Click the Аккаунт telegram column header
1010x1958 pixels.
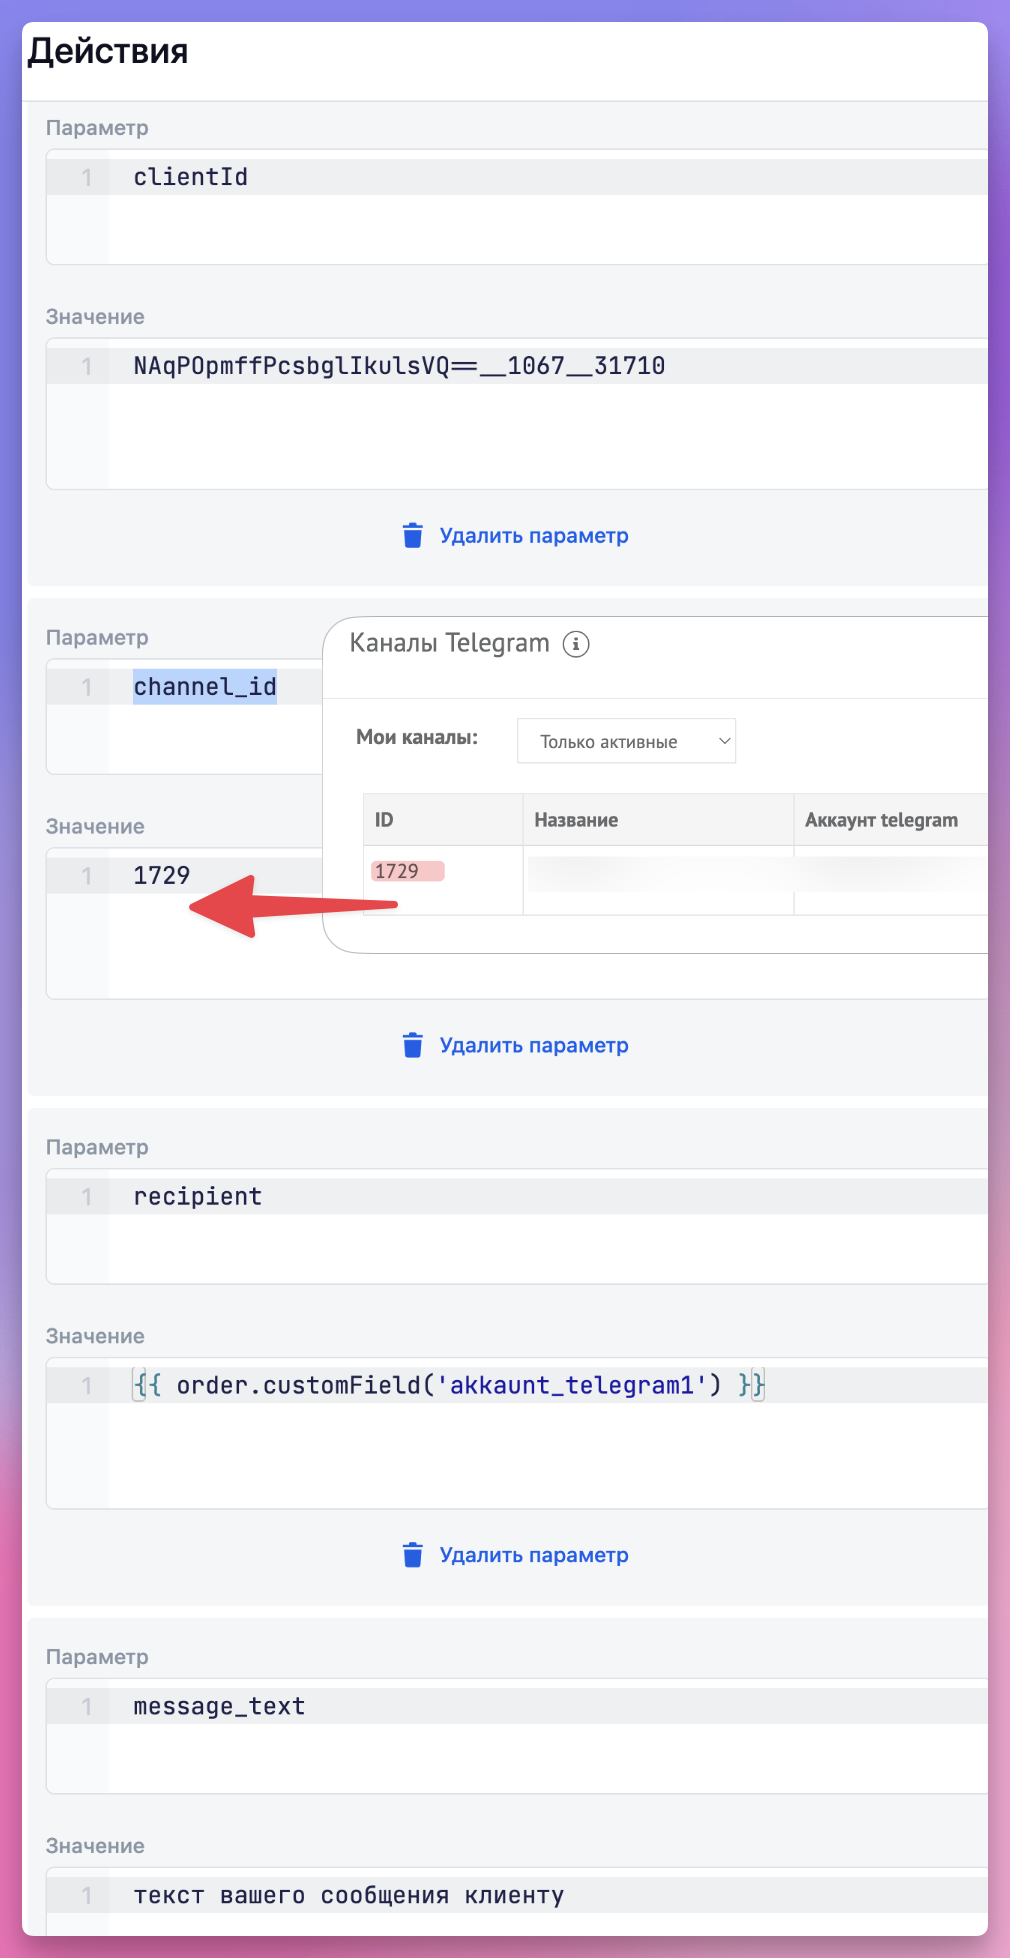coord(881,820)
